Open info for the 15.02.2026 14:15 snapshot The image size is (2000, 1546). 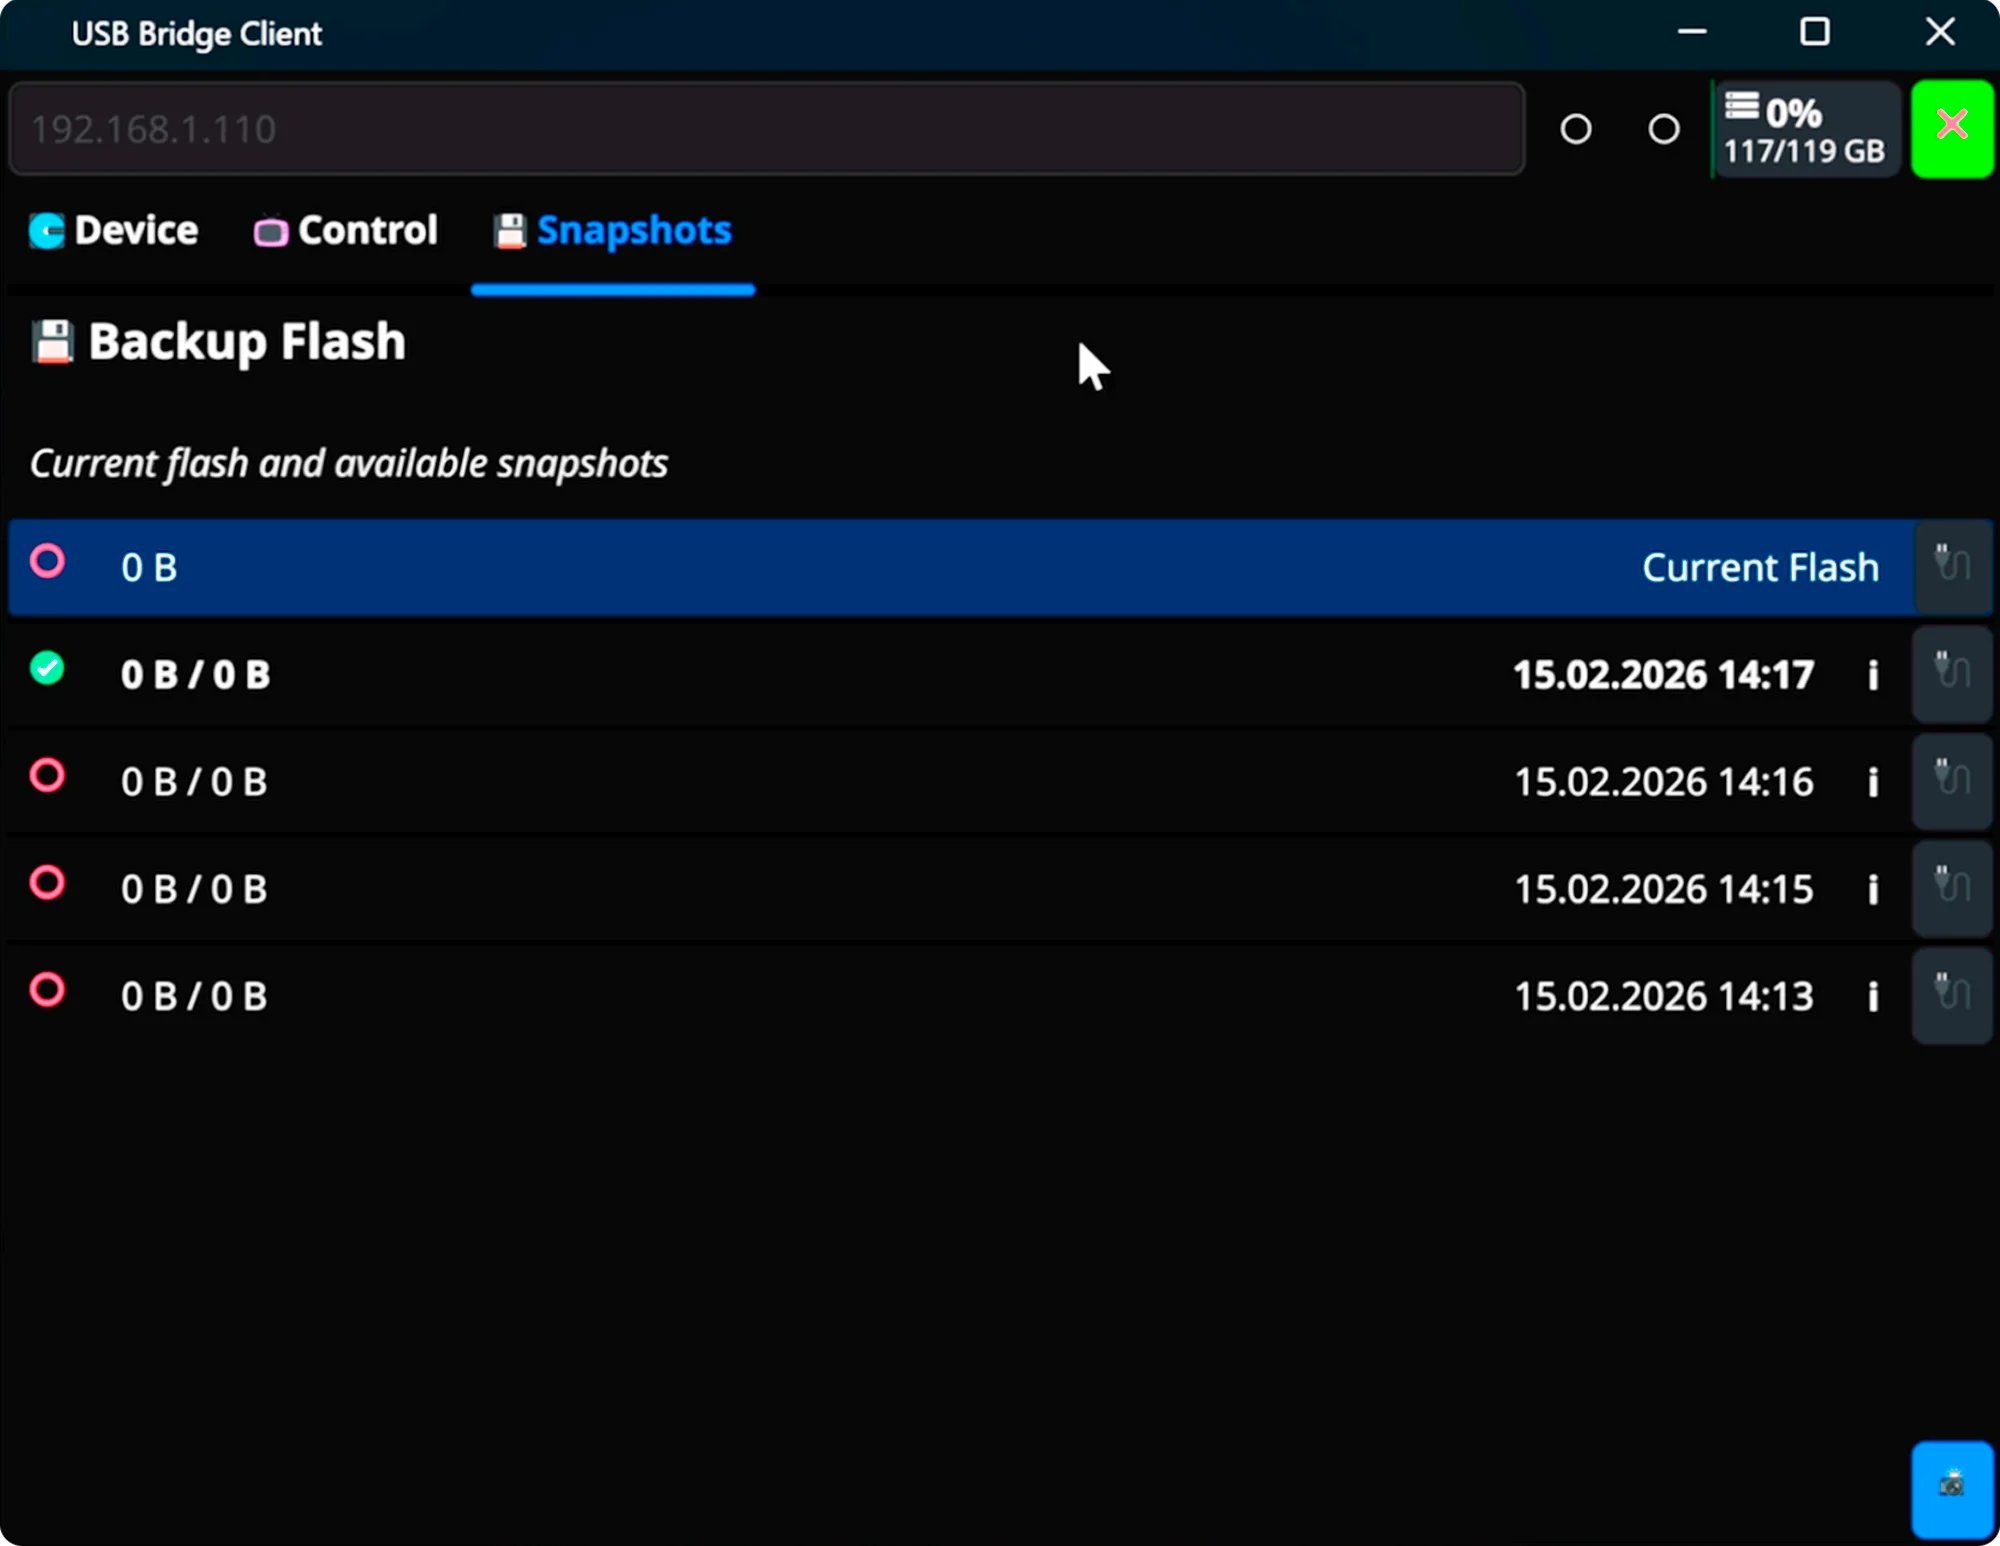click(1874, 889)
